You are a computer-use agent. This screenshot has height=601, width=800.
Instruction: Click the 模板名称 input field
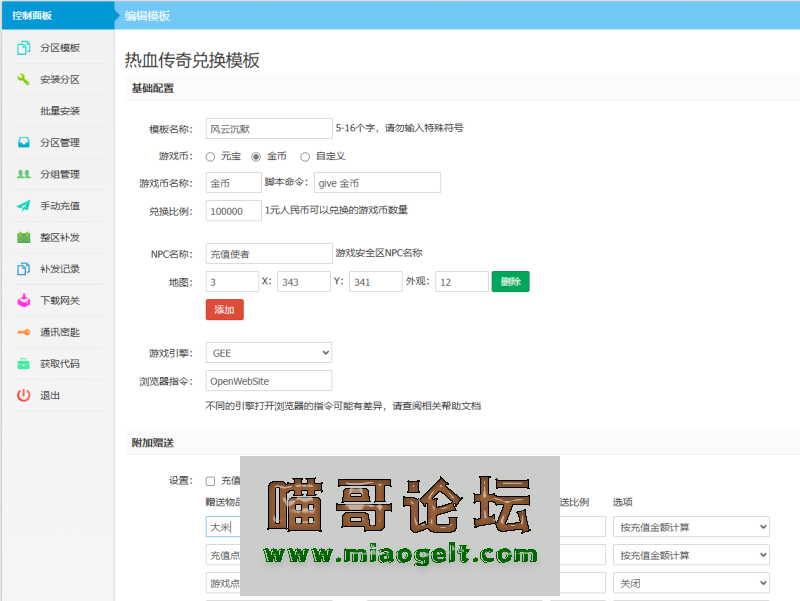(x=268, y=128)
